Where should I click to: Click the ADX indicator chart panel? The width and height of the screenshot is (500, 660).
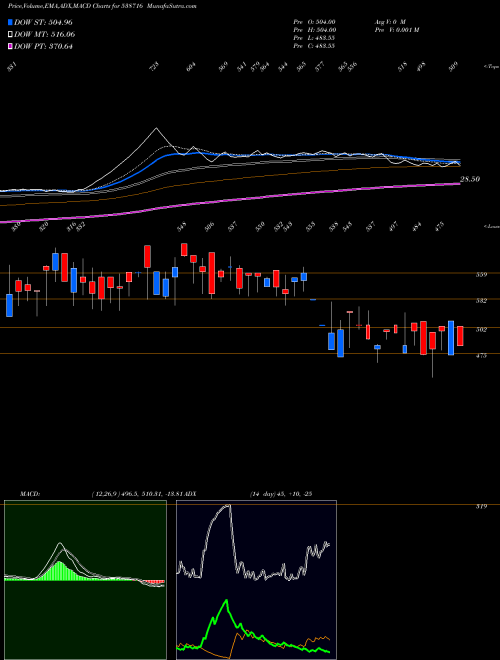click(x=256, y=580)
